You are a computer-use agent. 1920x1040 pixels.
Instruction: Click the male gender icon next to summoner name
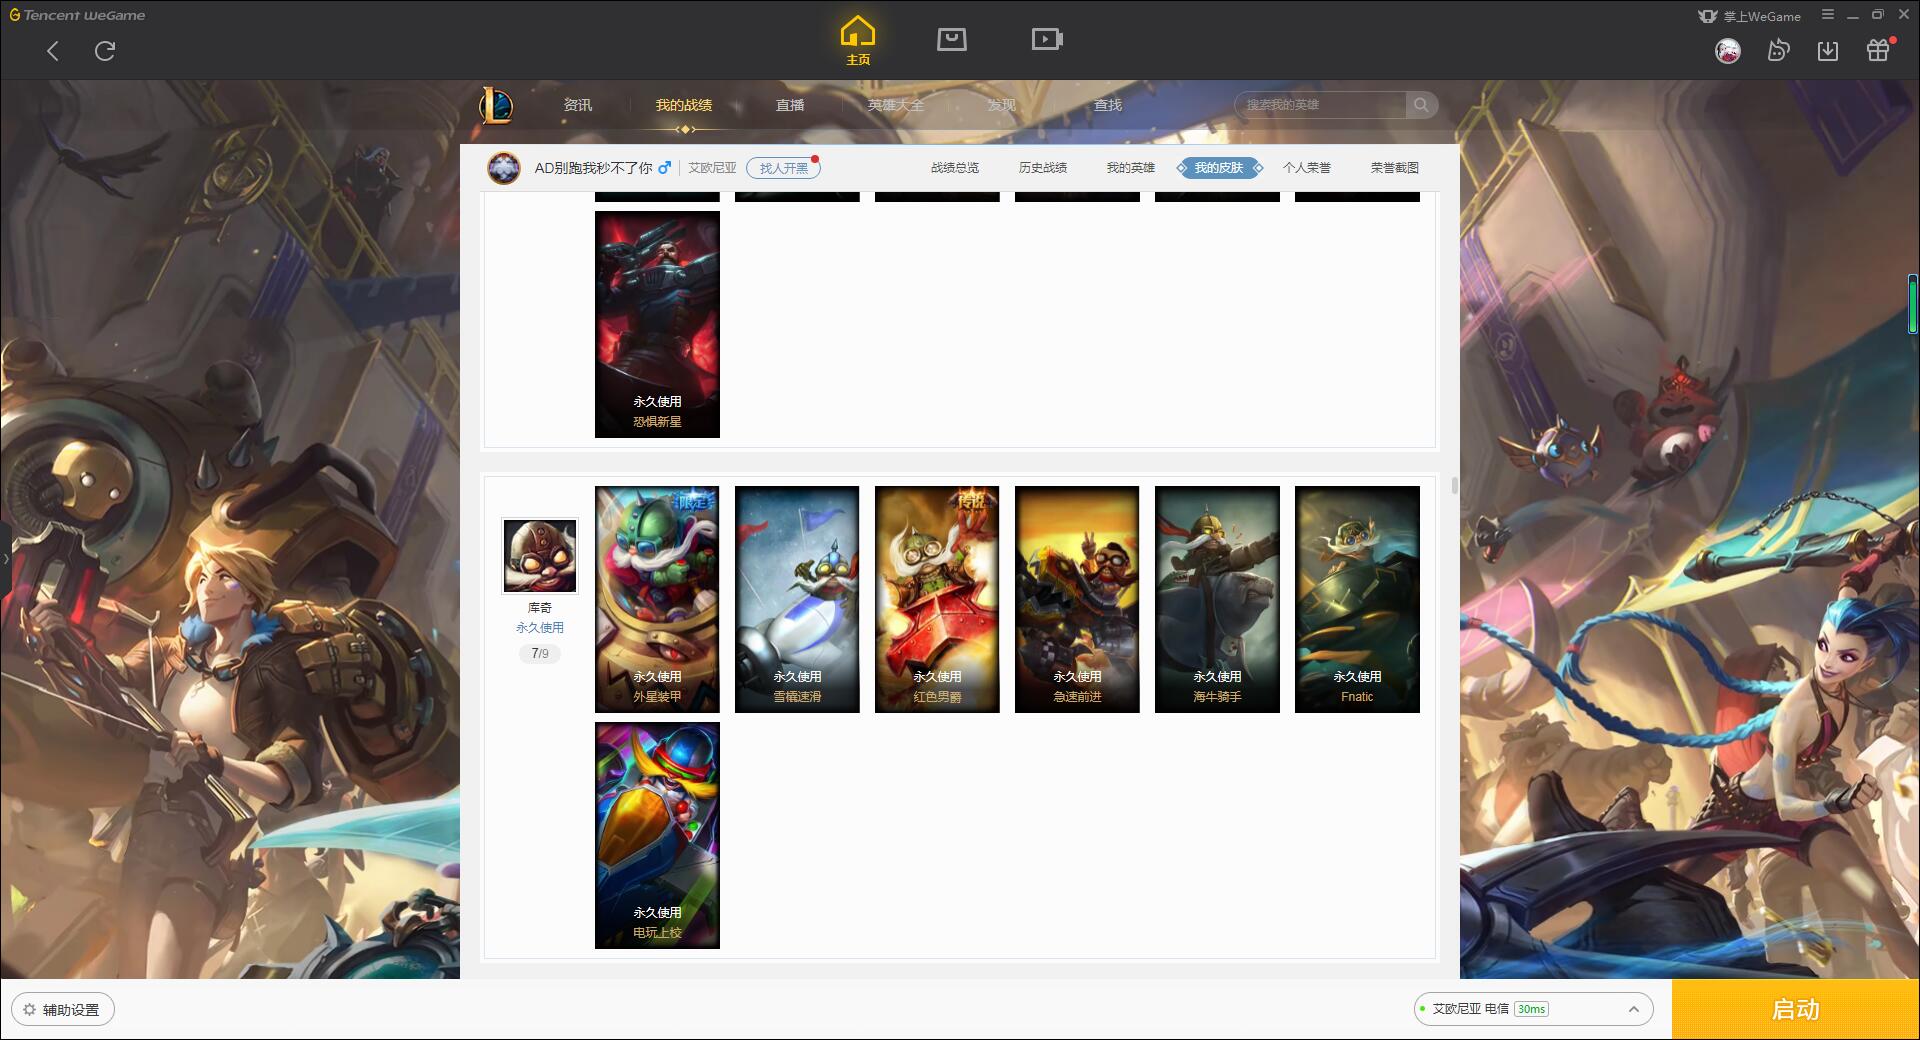664,167
